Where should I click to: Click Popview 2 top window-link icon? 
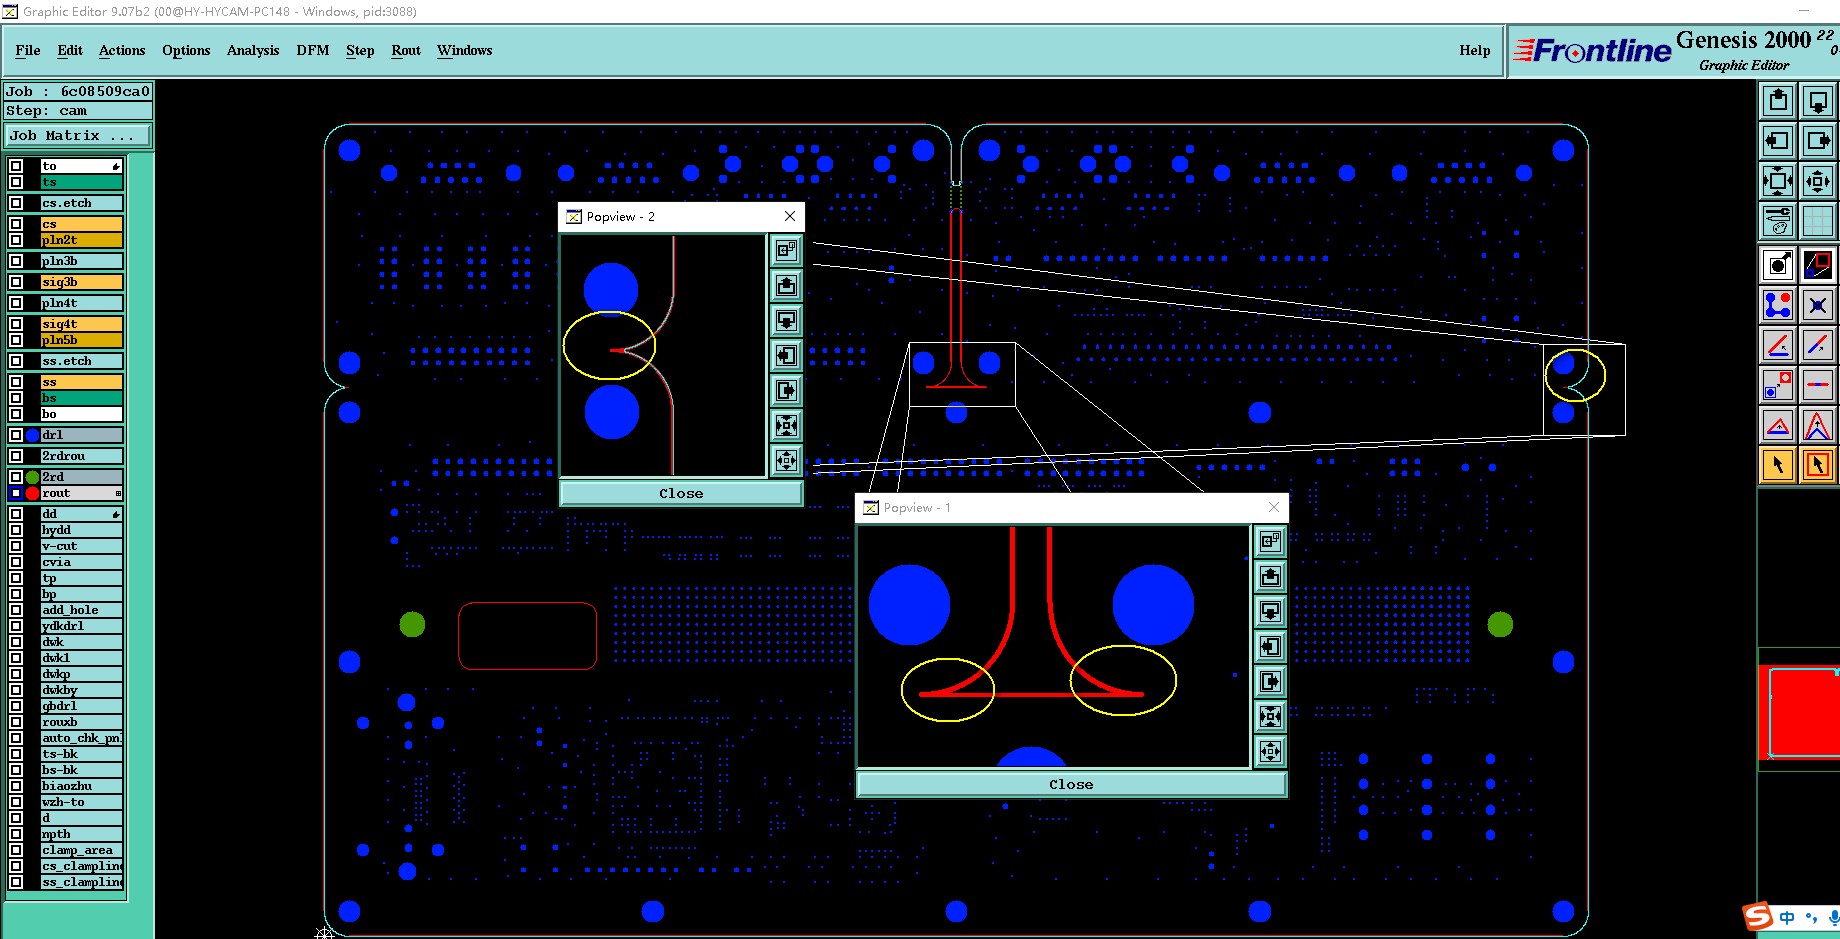[787, 250]
